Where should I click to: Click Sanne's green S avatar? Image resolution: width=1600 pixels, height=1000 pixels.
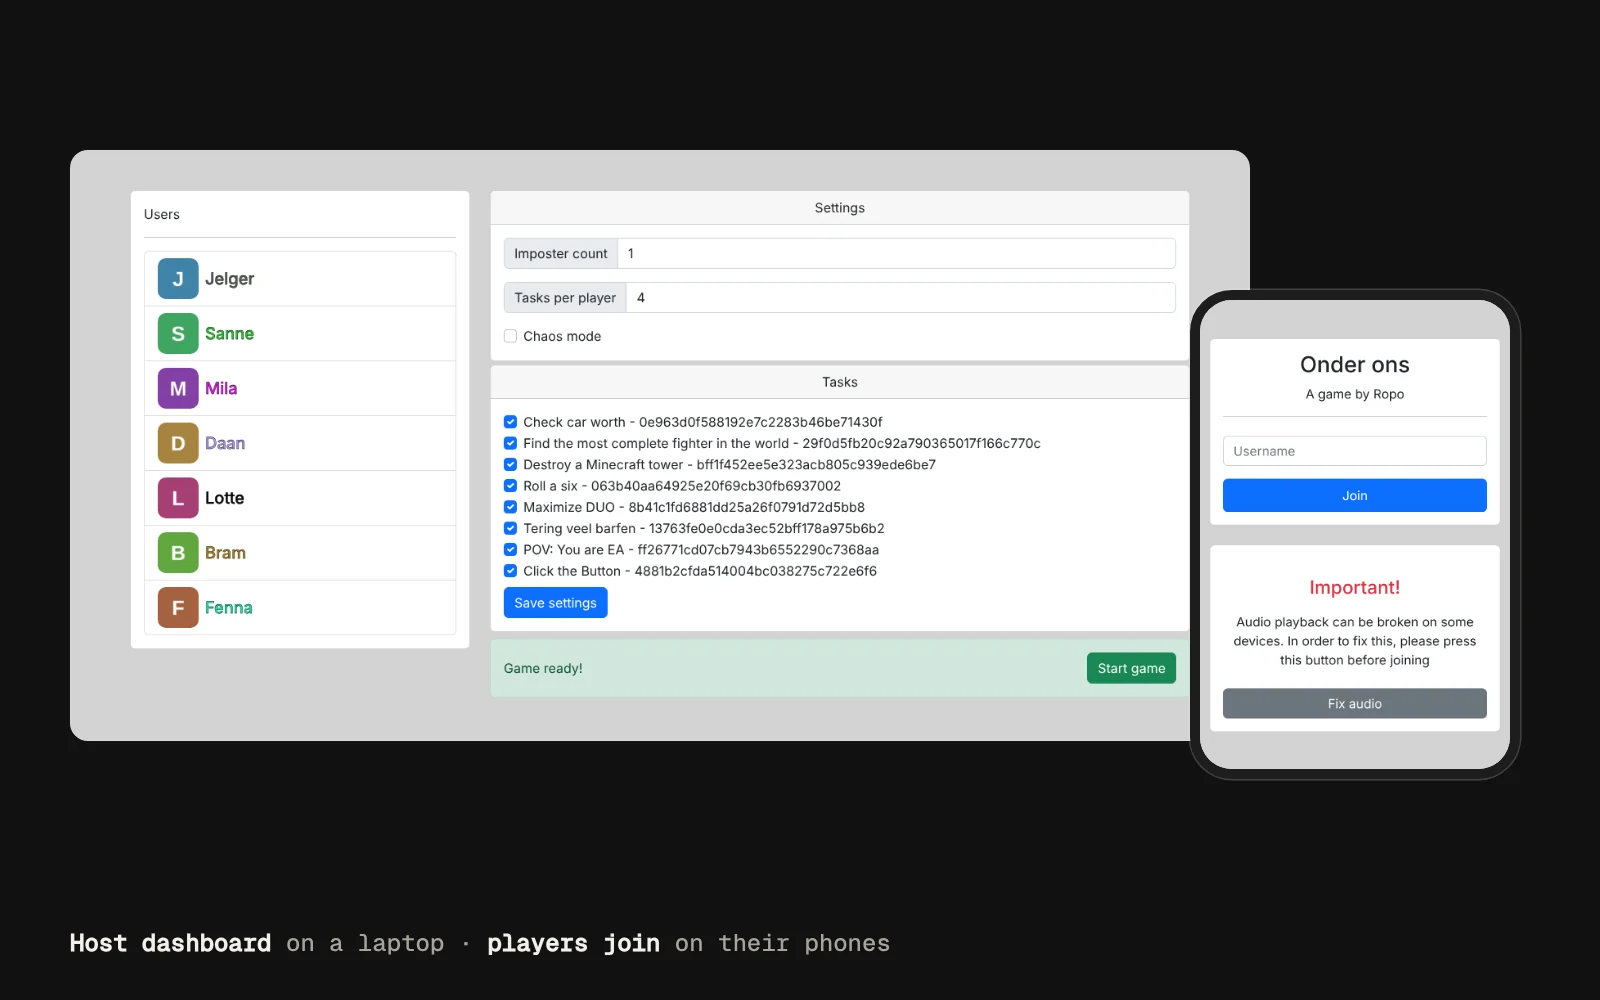178,334
